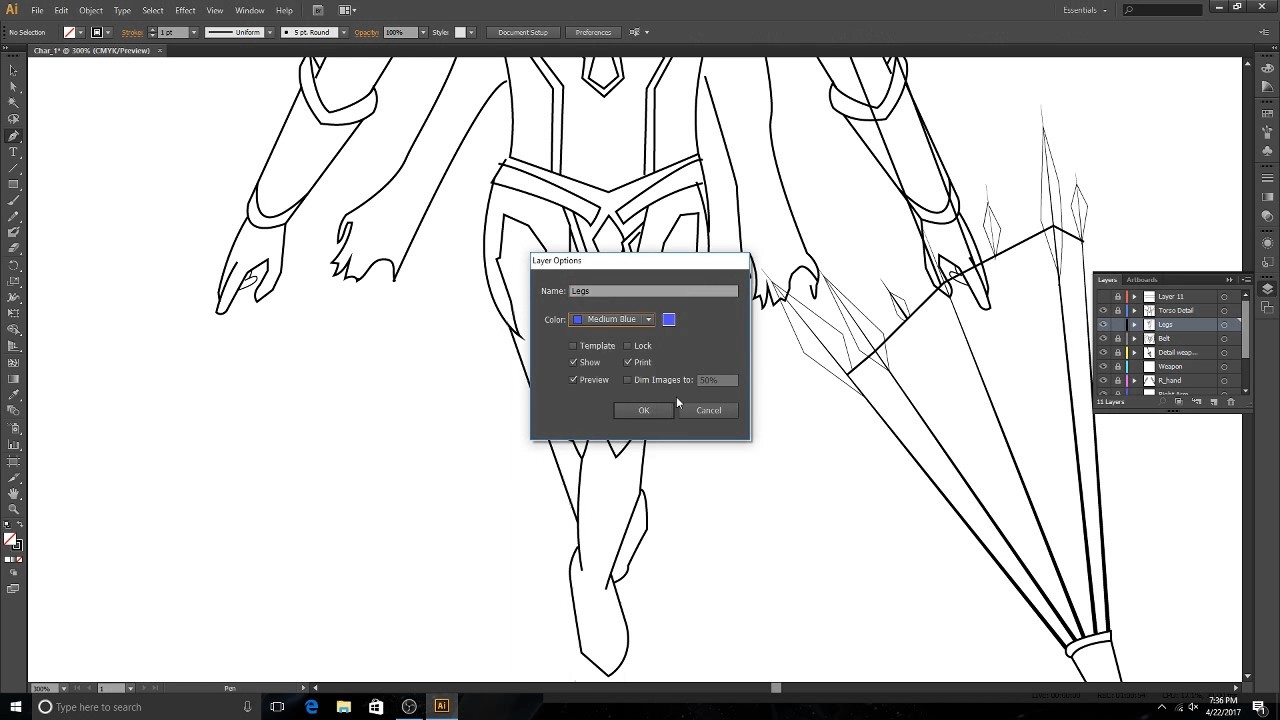Image resolution: width=1280 pixels, height=720 pixels.
Task: Enable the Template checkbox
Action: [x=573, y=346]
